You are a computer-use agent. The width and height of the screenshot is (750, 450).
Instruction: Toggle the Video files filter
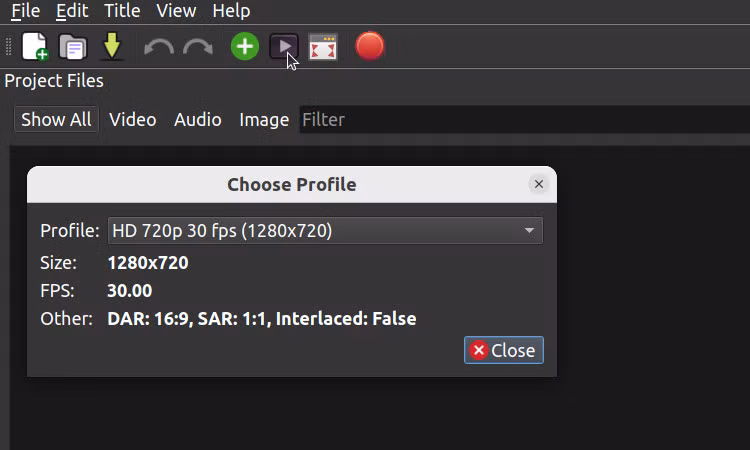tap(132, 119)
